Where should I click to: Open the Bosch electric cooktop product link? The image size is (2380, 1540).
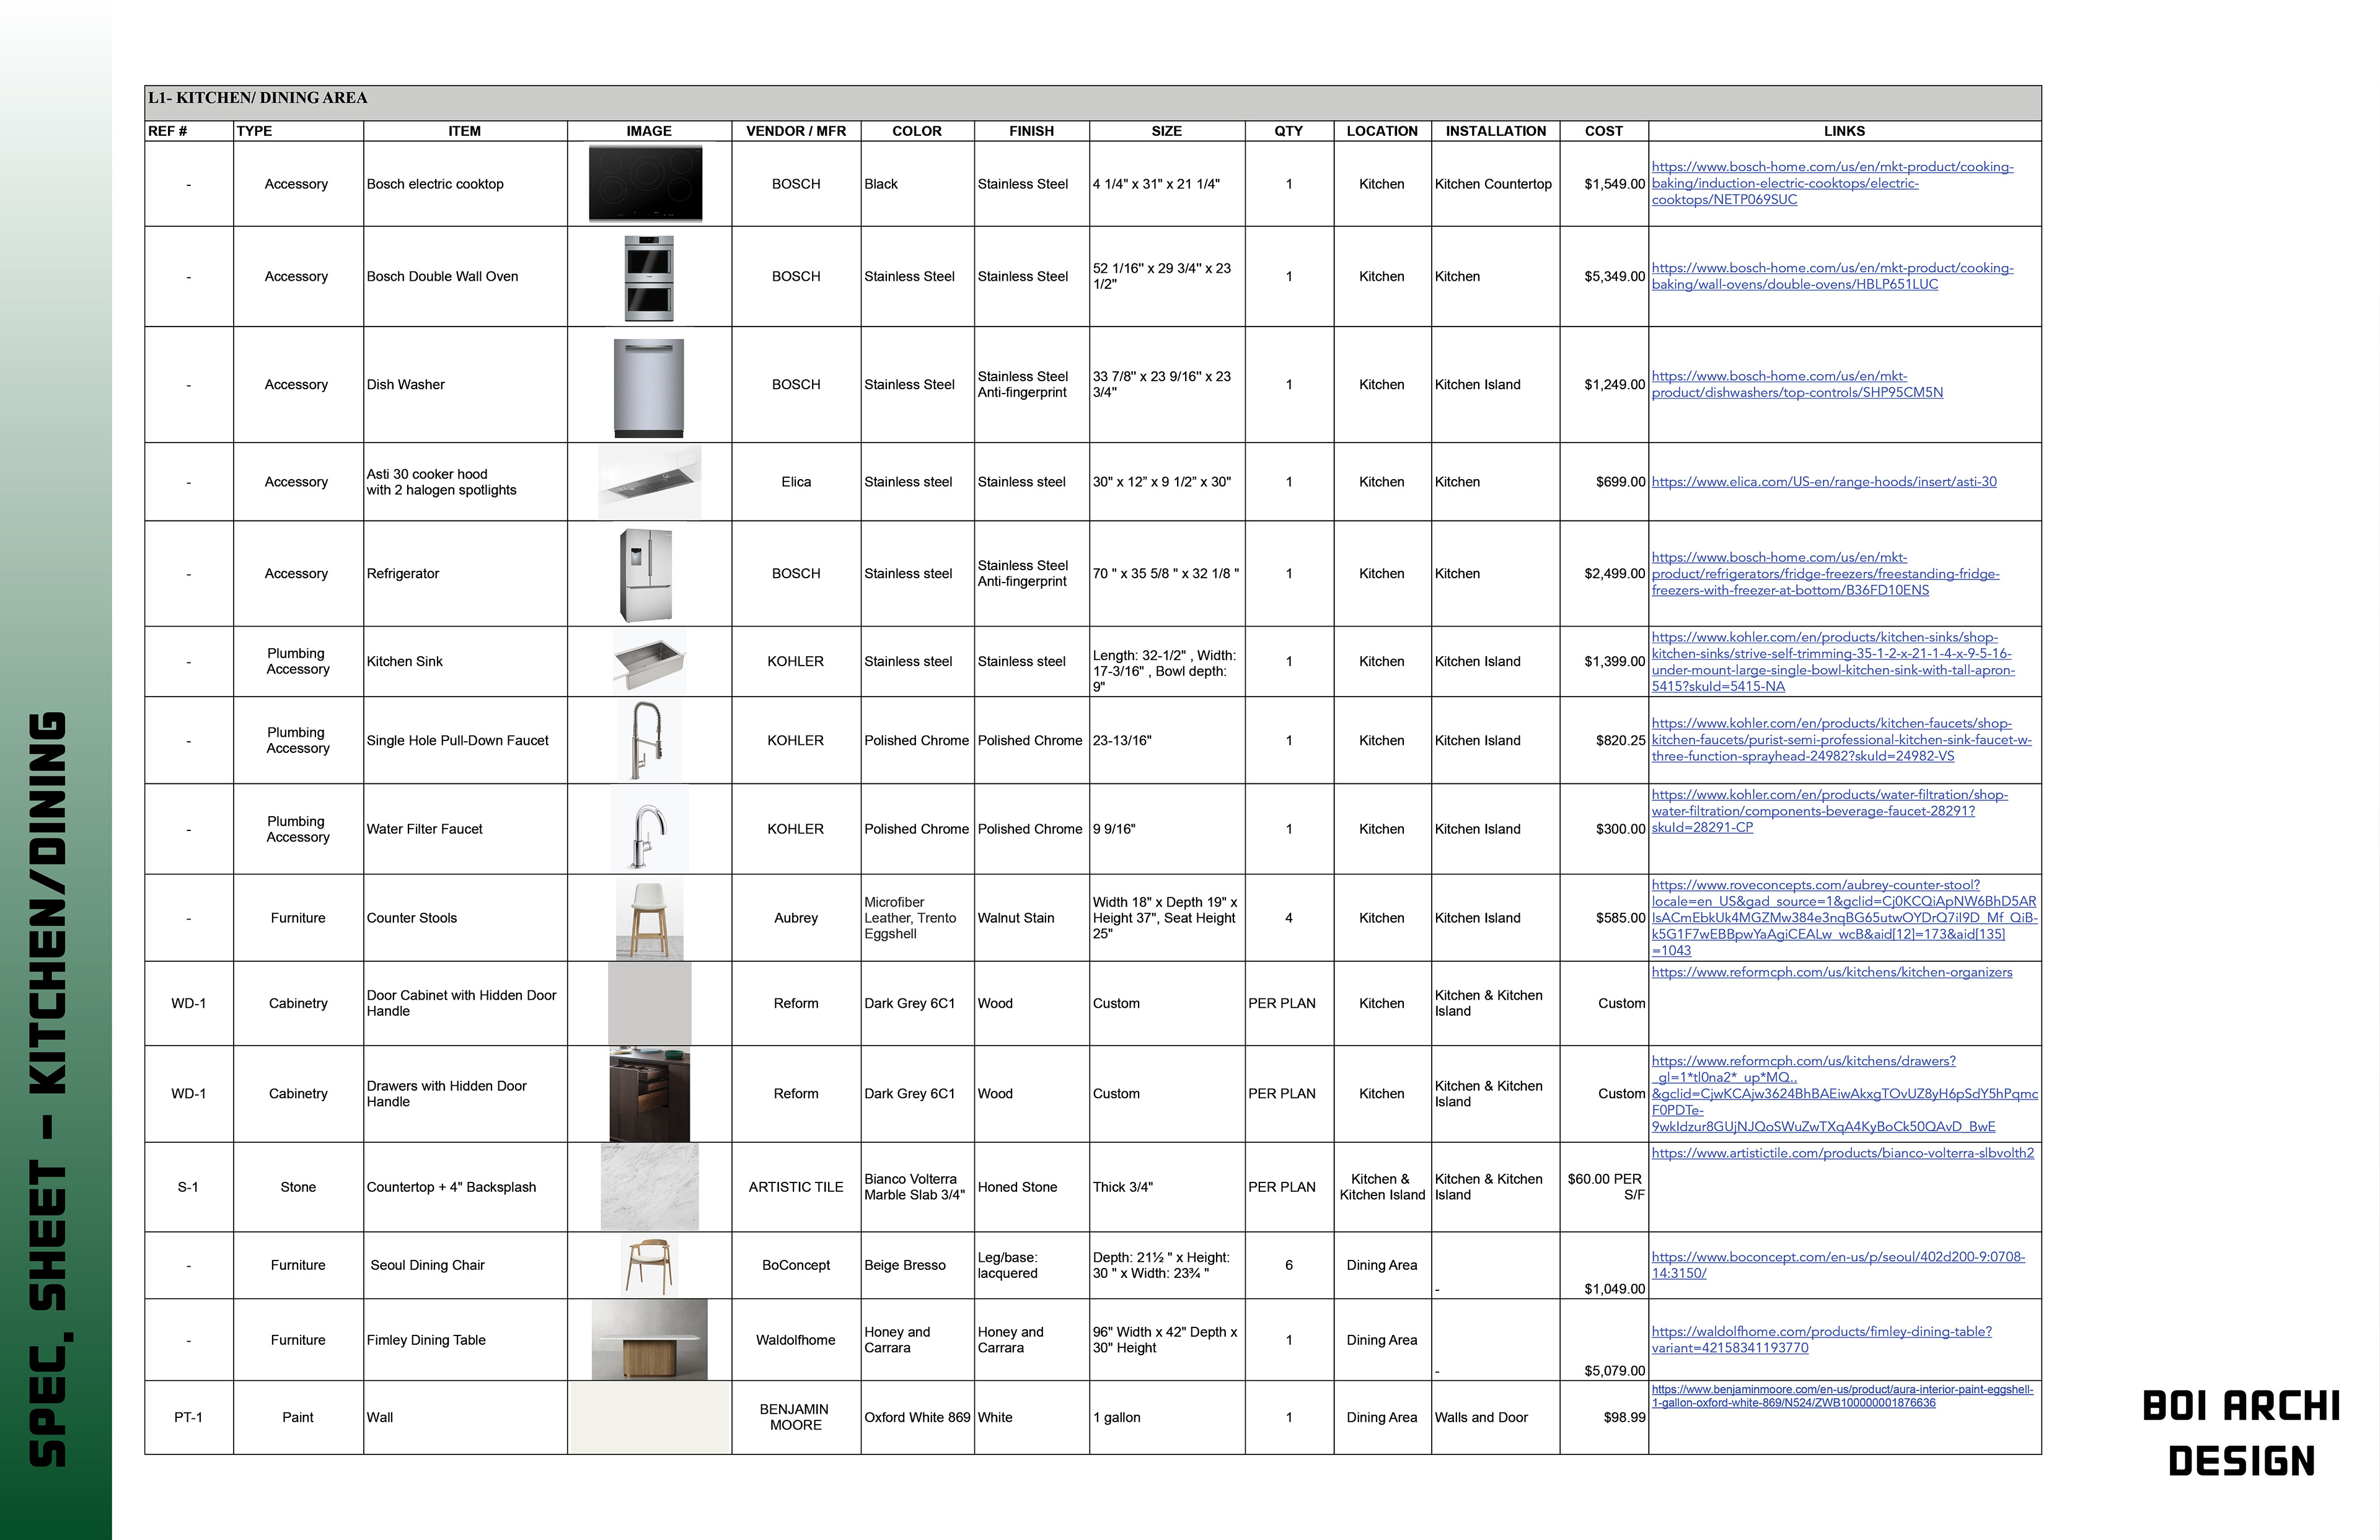tap(1832, 183)
